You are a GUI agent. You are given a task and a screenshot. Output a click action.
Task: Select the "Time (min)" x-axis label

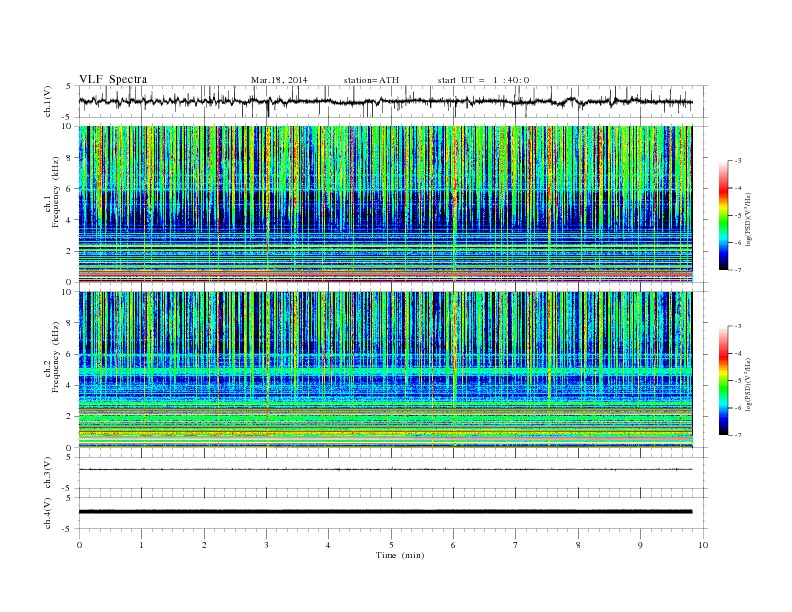coord(400,555)
